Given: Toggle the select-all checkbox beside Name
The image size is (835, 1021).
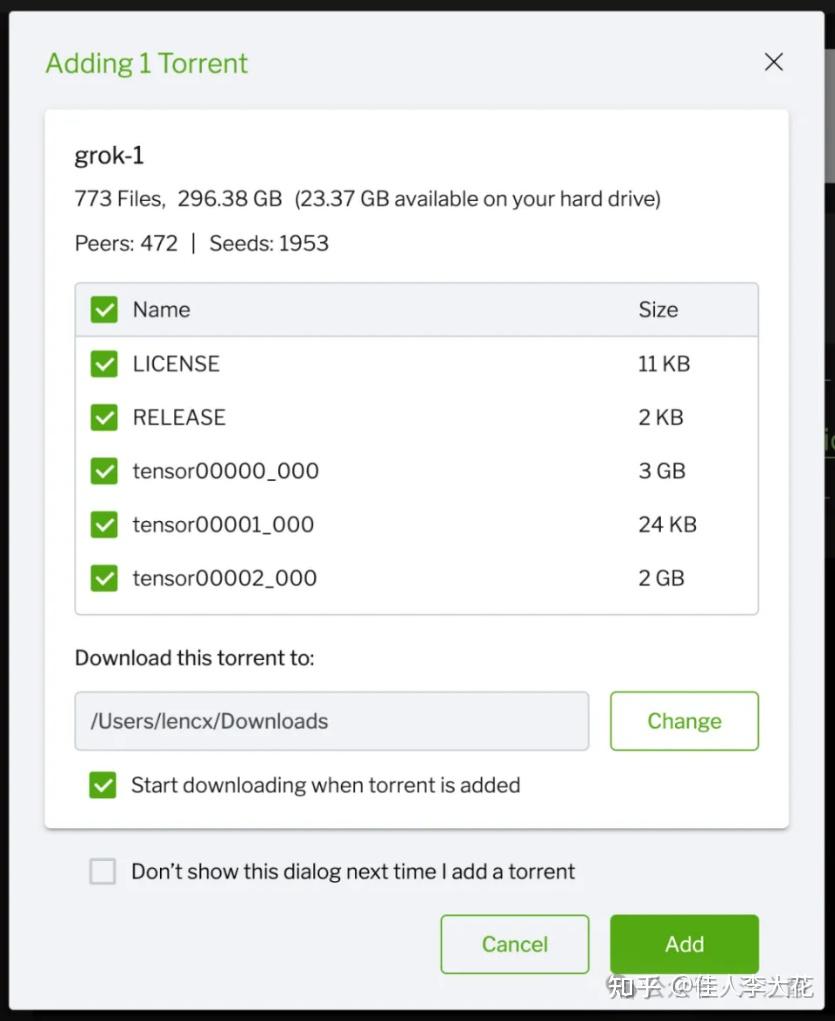Looking at the screenshot, I should coord(104,310).
